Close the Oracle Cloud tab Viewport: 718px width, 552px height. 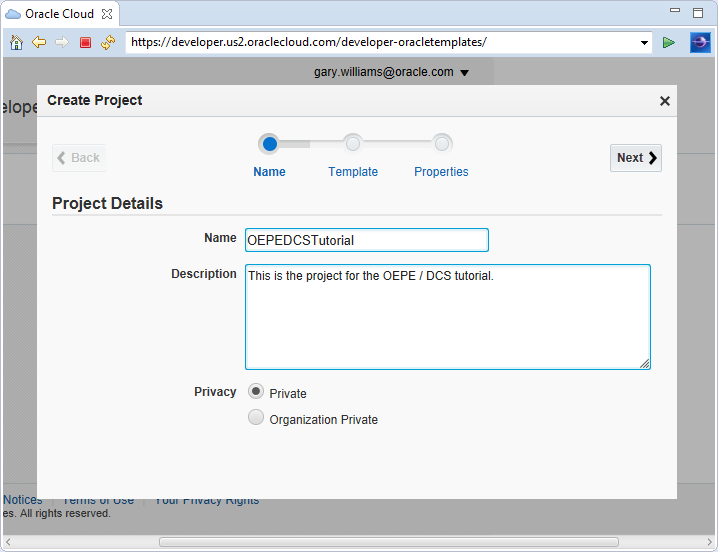pos(107,14)
